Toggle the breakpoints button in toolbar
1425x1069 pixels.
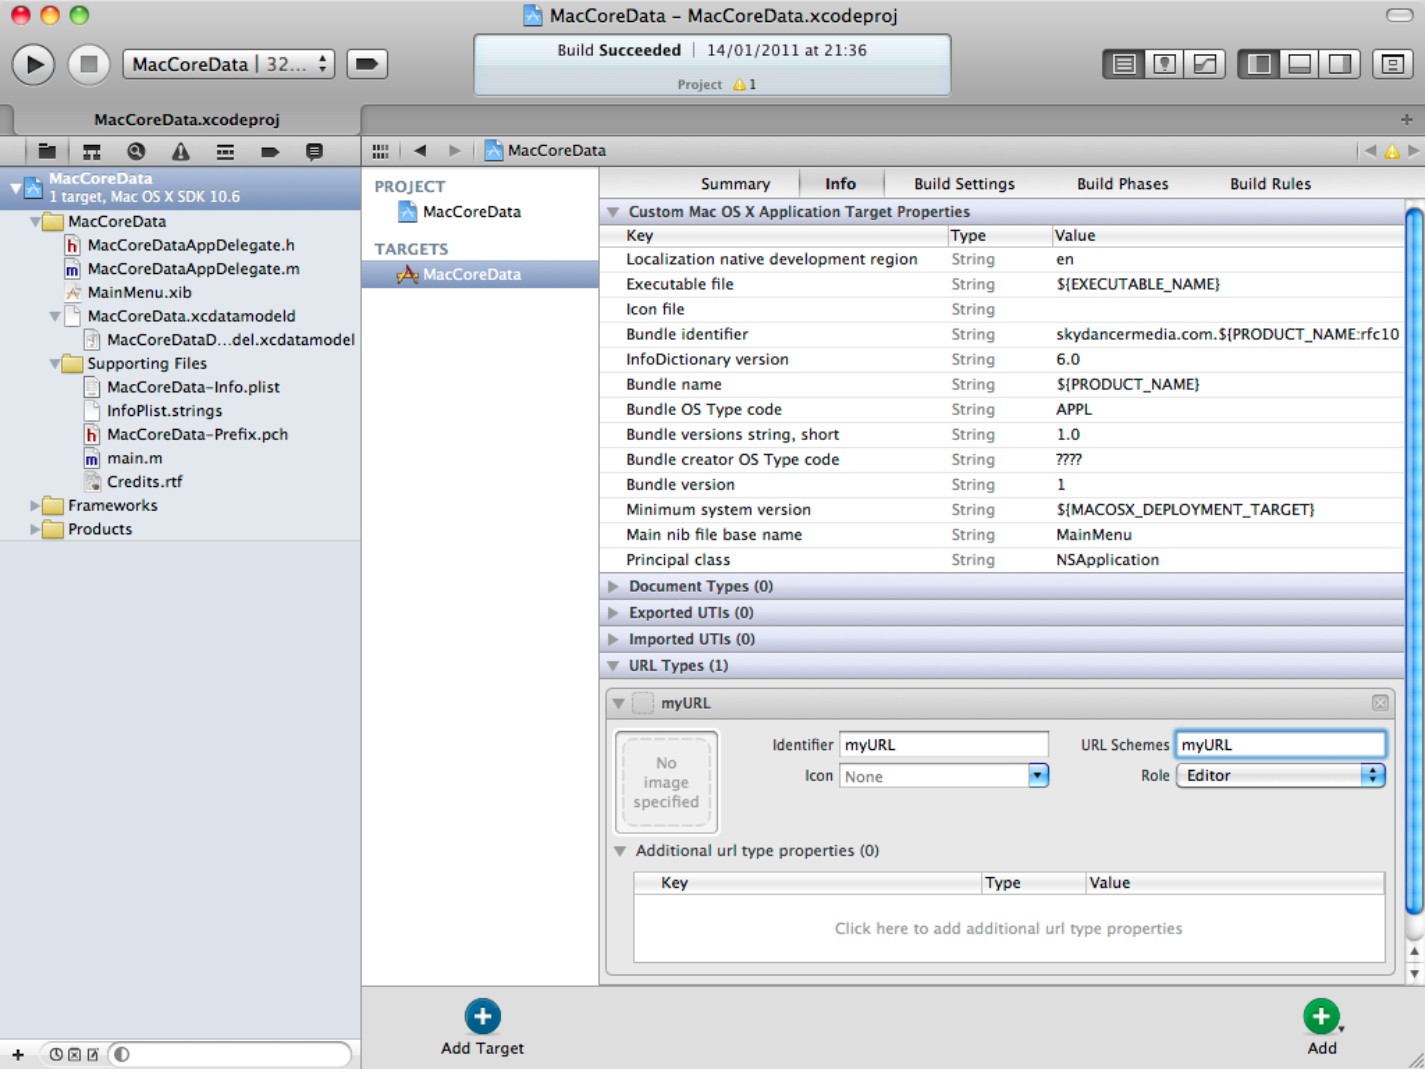coord(367,64)
